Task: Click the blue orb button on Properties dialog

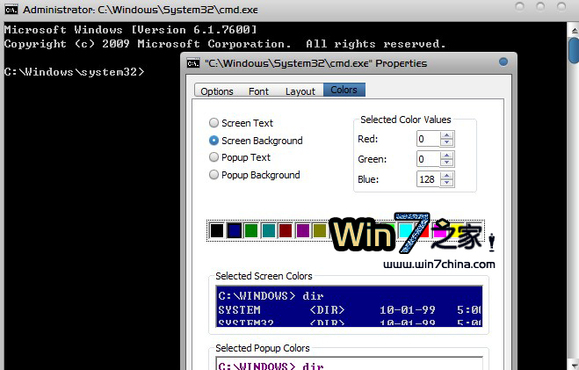Action: (x=503, y=62)
